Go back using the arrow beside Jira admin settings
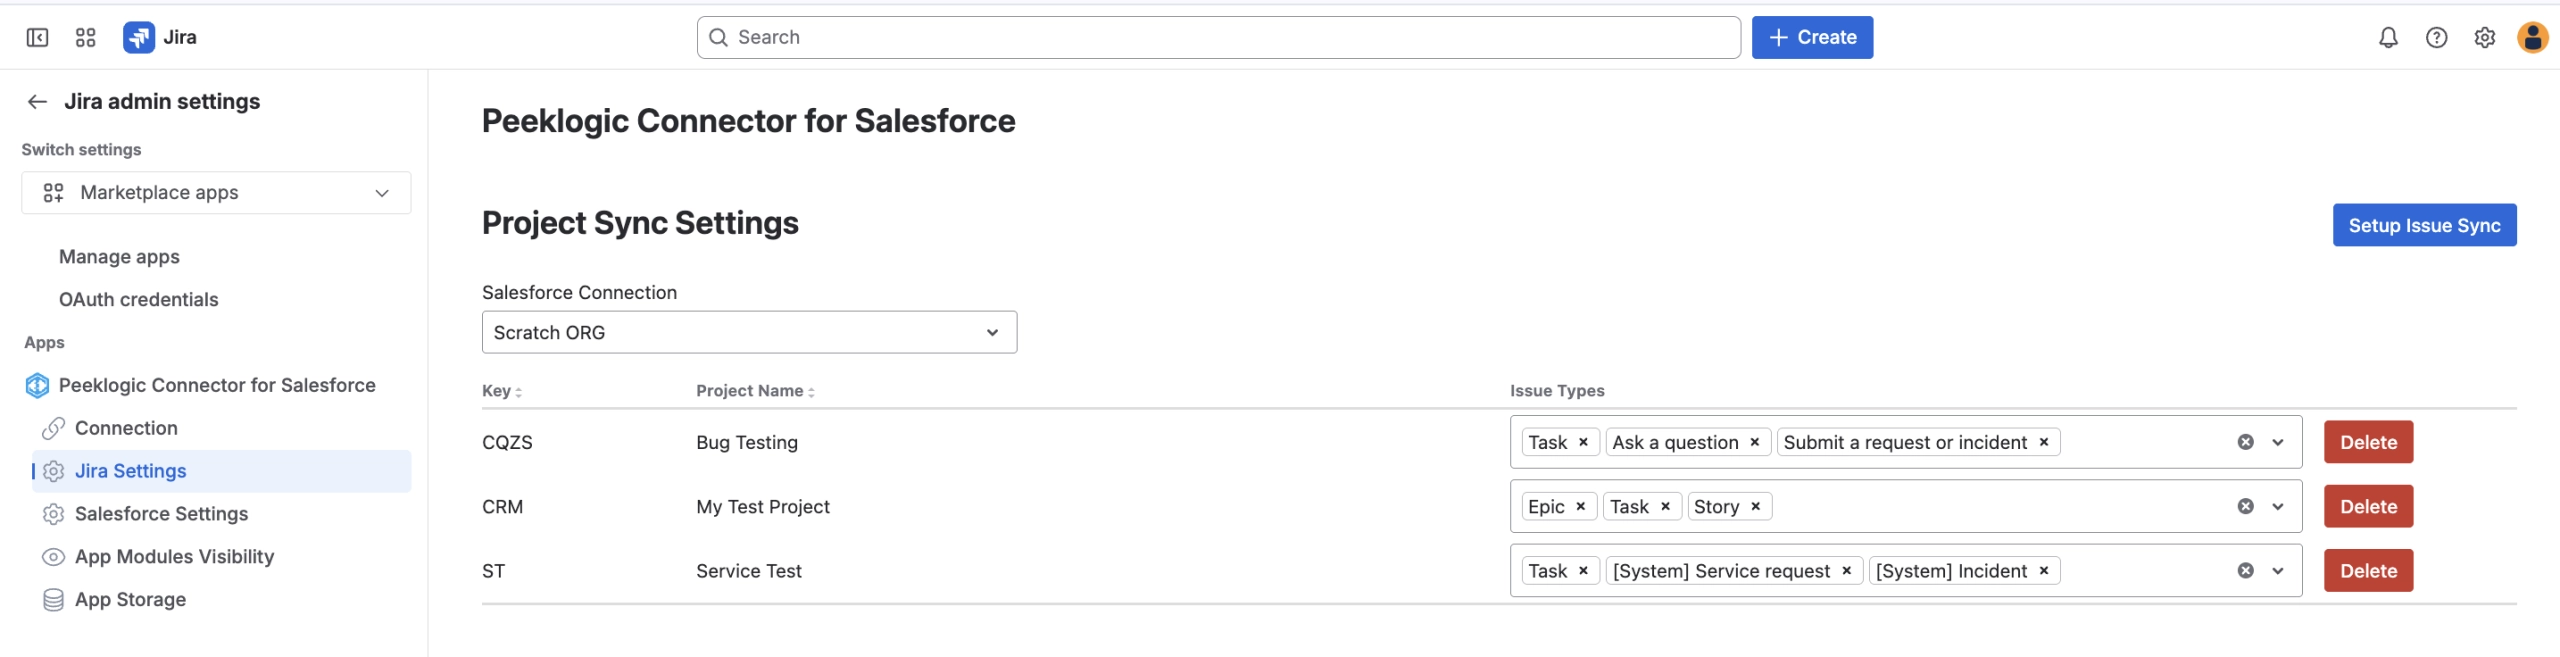Viewport: 2560px width, 657px height. (38, 102)
